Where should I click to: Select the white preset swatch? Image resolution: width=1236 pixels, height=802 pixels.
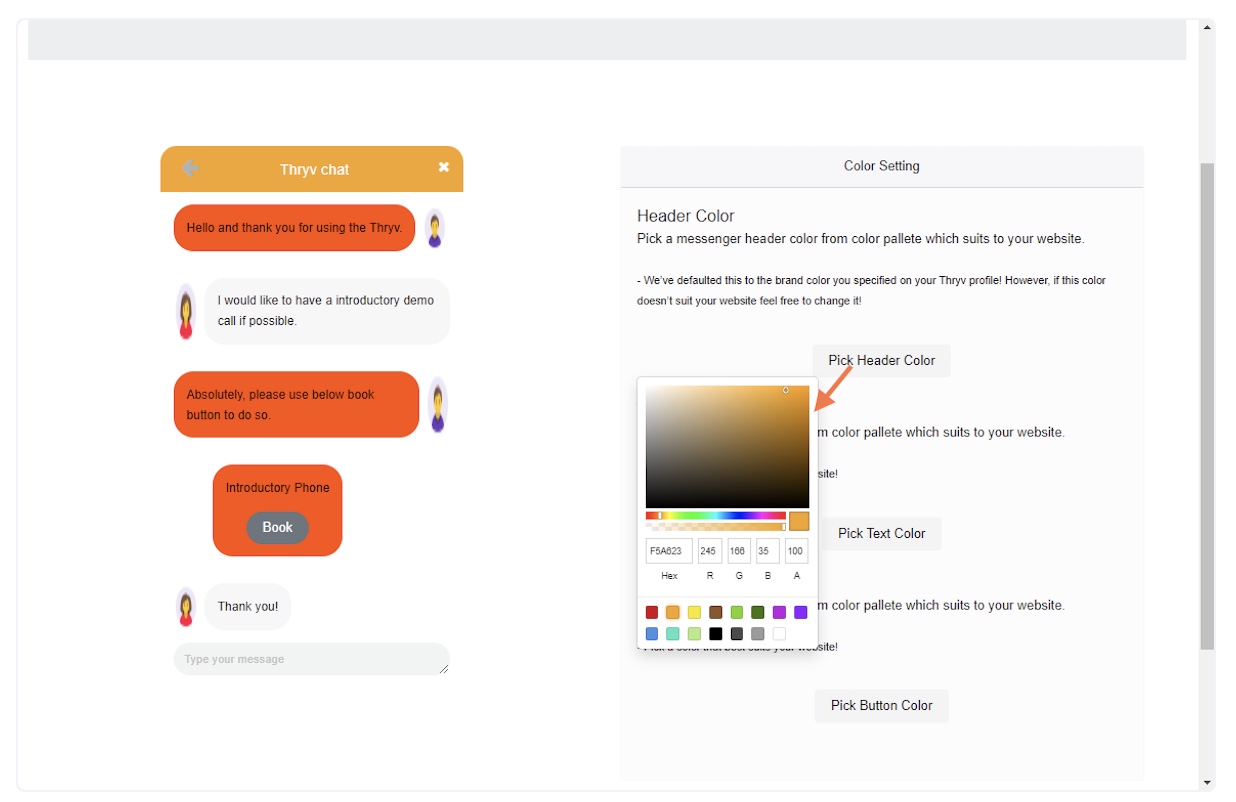[779, 634]
